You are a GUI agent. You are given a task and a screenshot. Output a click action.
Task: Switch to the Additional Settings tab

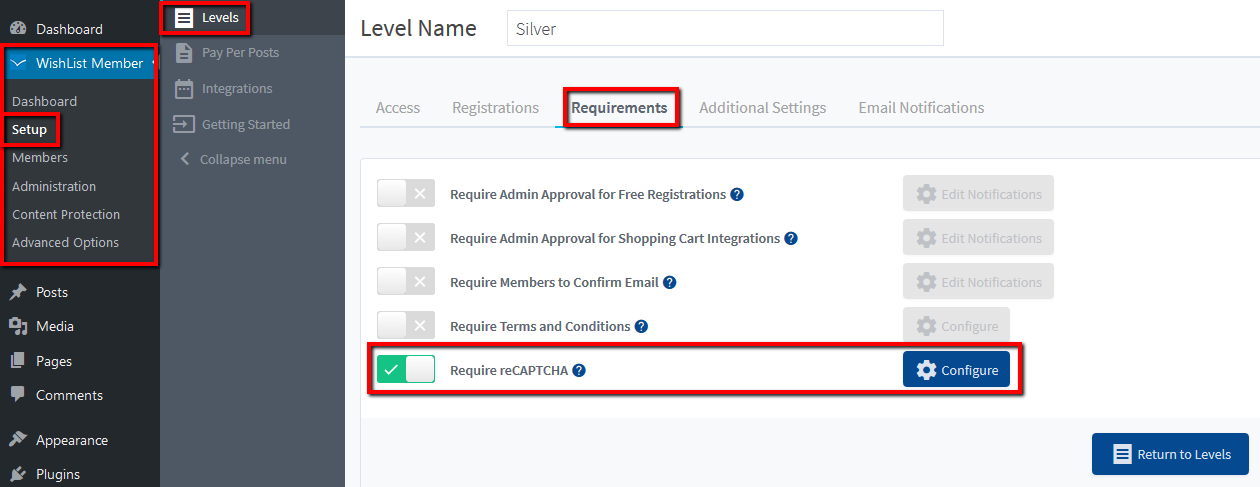point(762,107)
